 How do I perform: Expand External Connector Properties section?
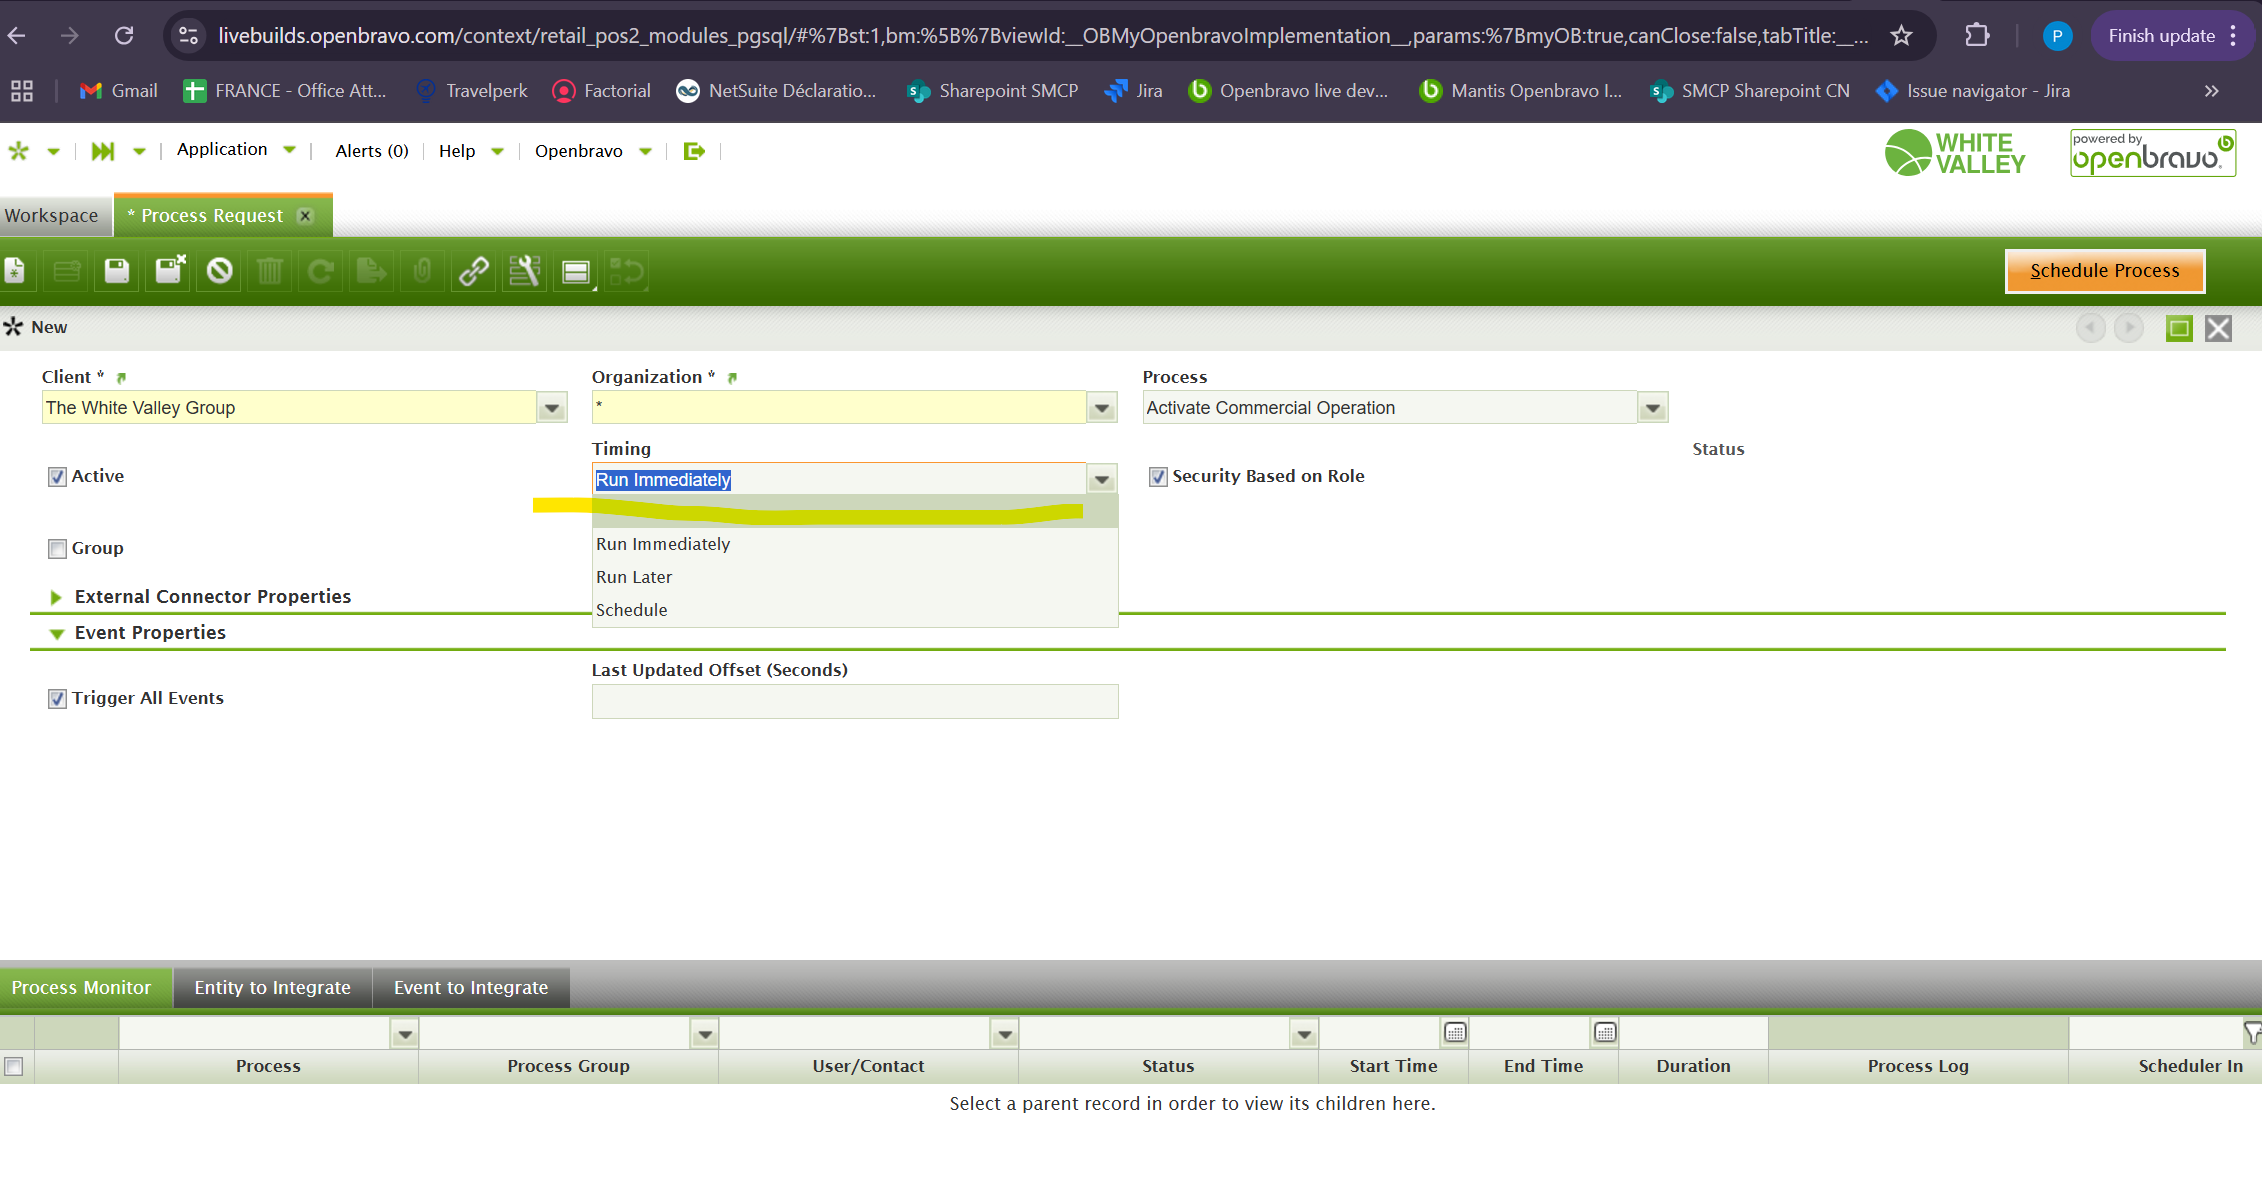(57, 597)
